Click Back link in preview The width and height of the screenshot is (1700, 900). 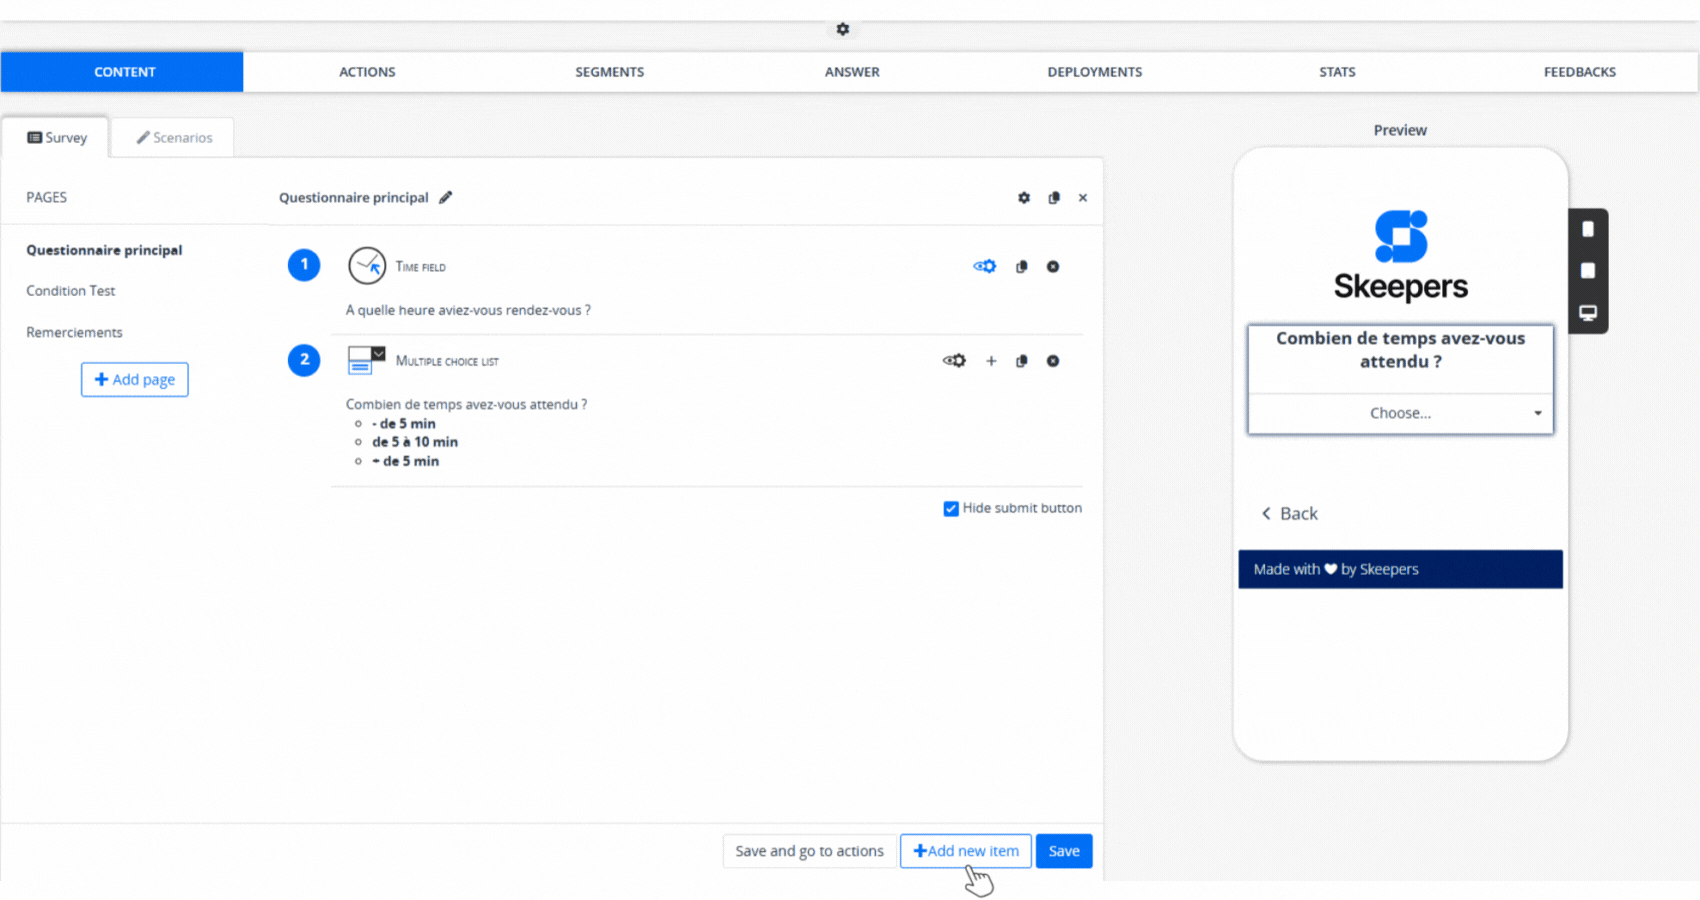tap(1289, 514)
